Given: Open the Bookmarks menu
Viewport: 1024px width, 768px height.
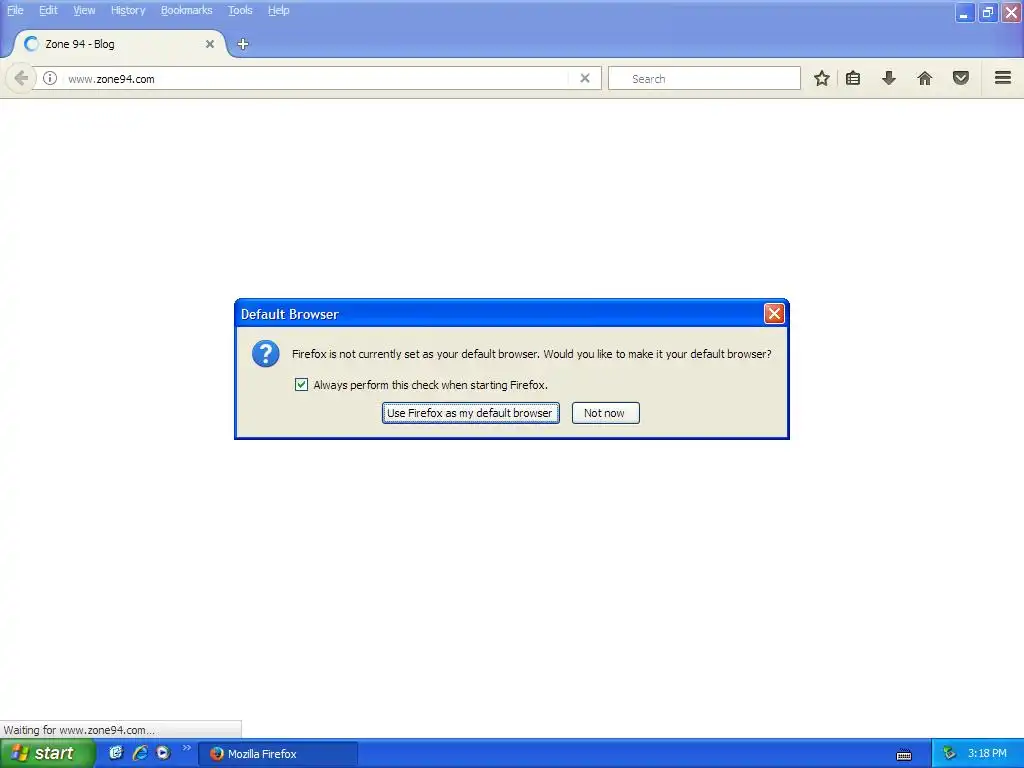Looking at the screenshot, I should [187, 10].
